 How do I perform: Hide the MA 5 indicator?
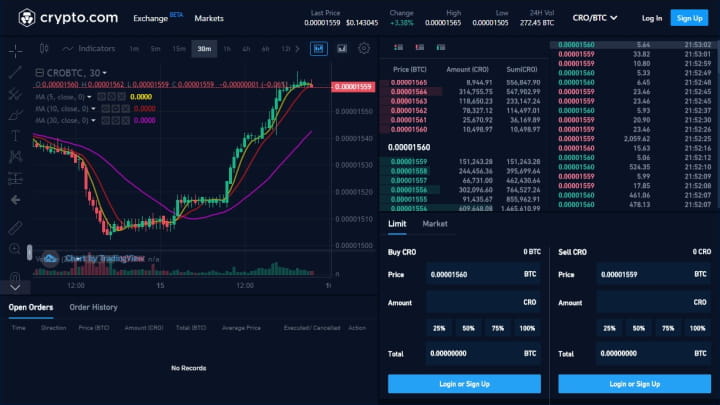point(101,97)
